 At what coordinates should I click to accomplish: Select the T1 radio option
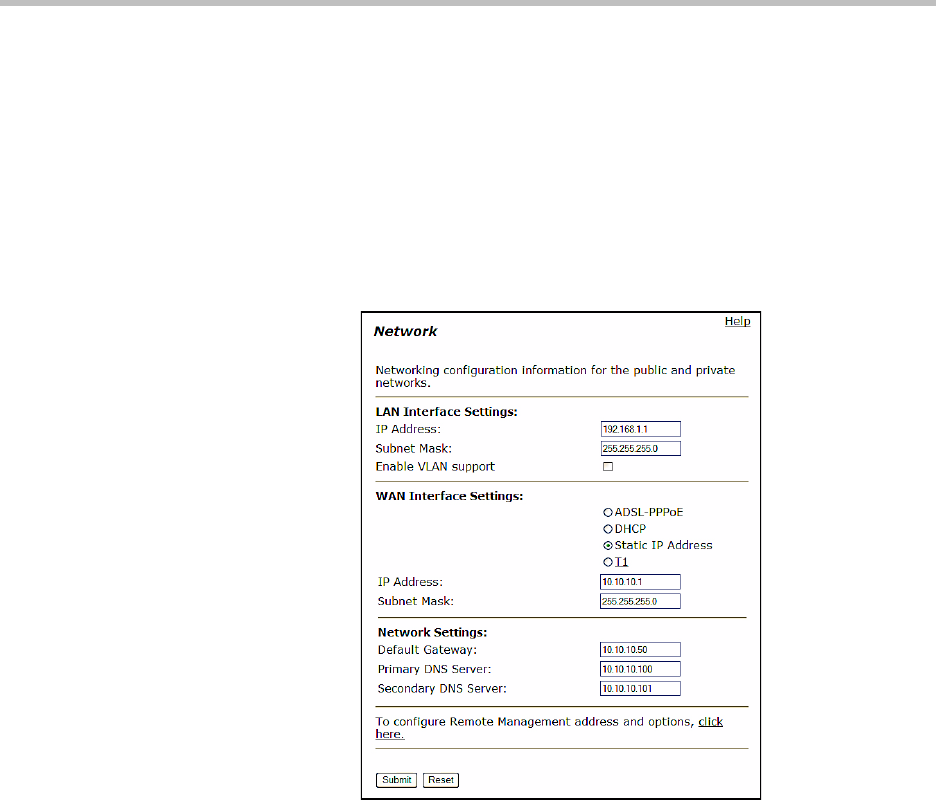[x=608, y=562]
